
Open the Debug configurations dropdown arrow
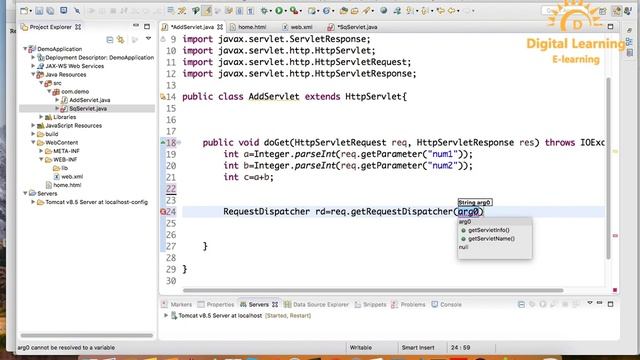[271, 11]
